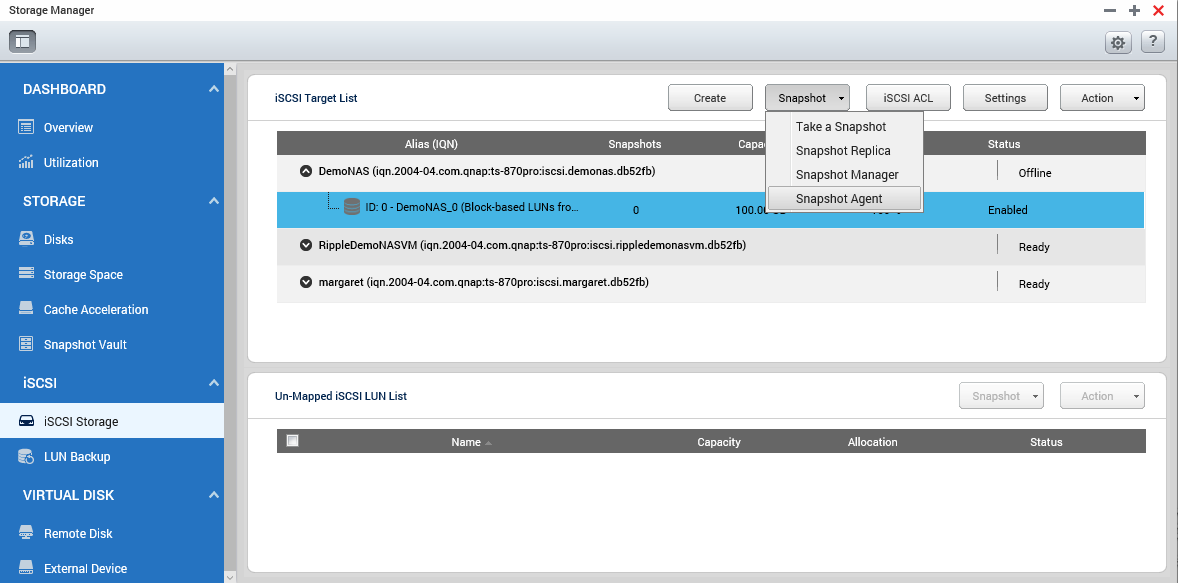
Task: Click the Utilization chart icon
Action: point(26,162)
